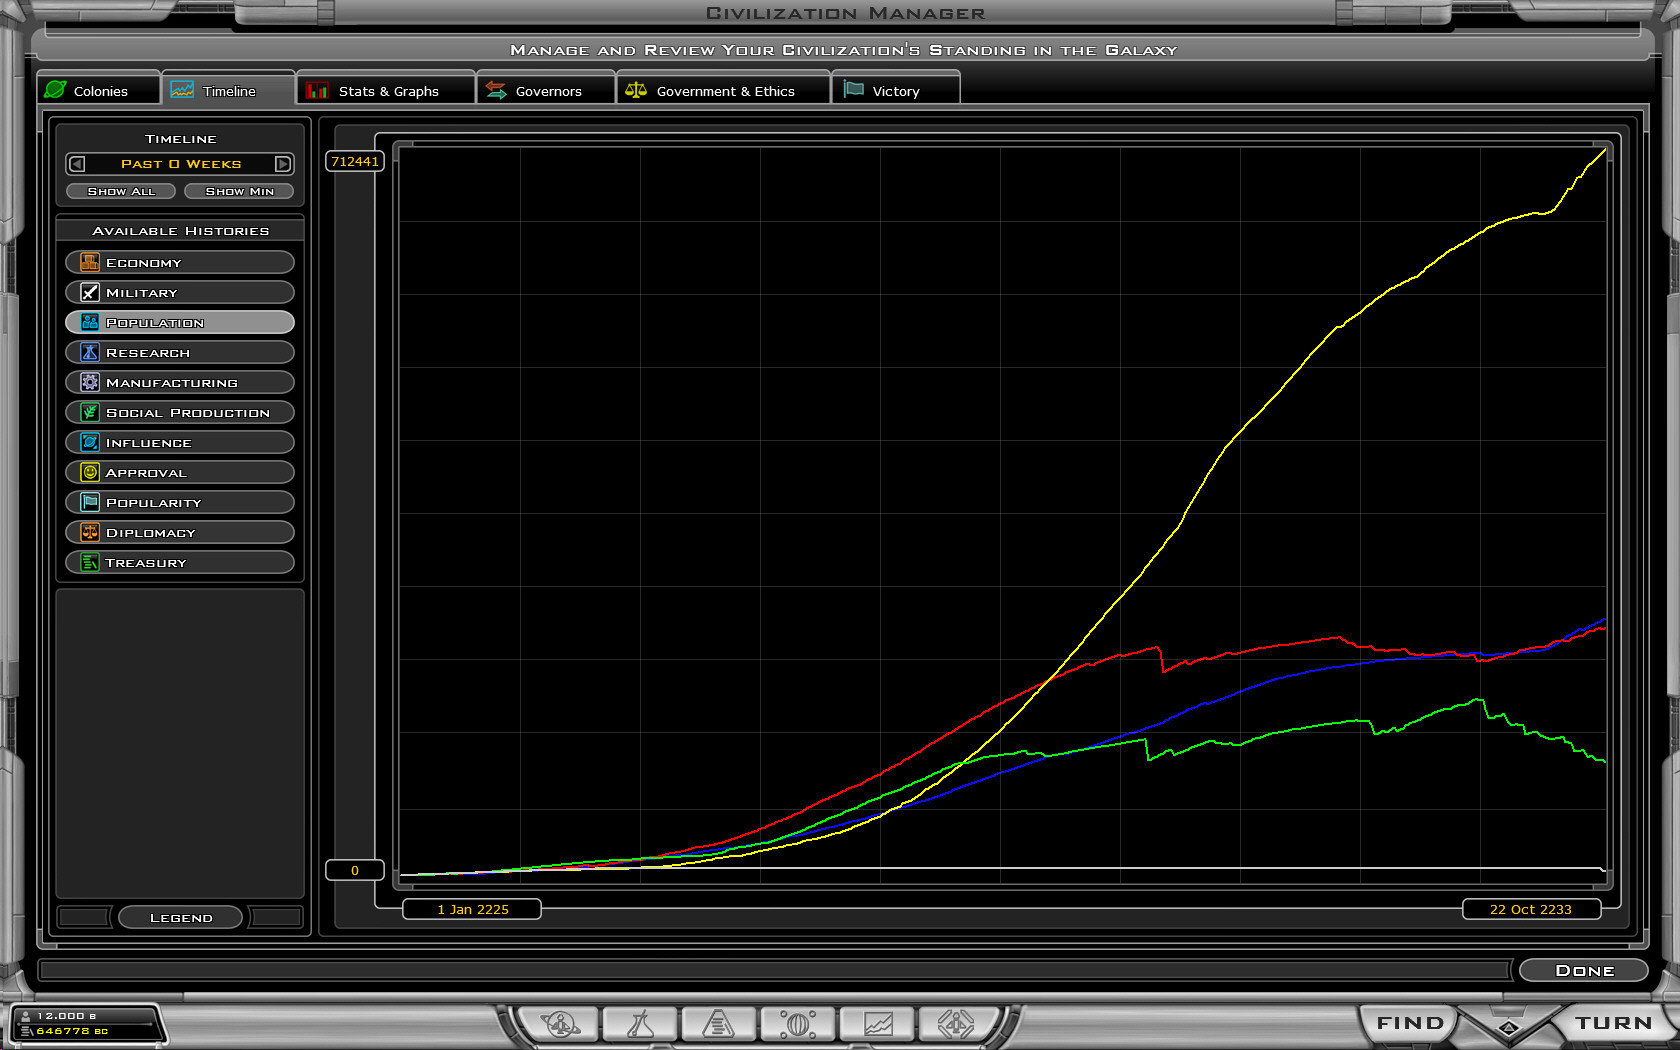
Task: Click the Show All timeline button
Action: 121,191
